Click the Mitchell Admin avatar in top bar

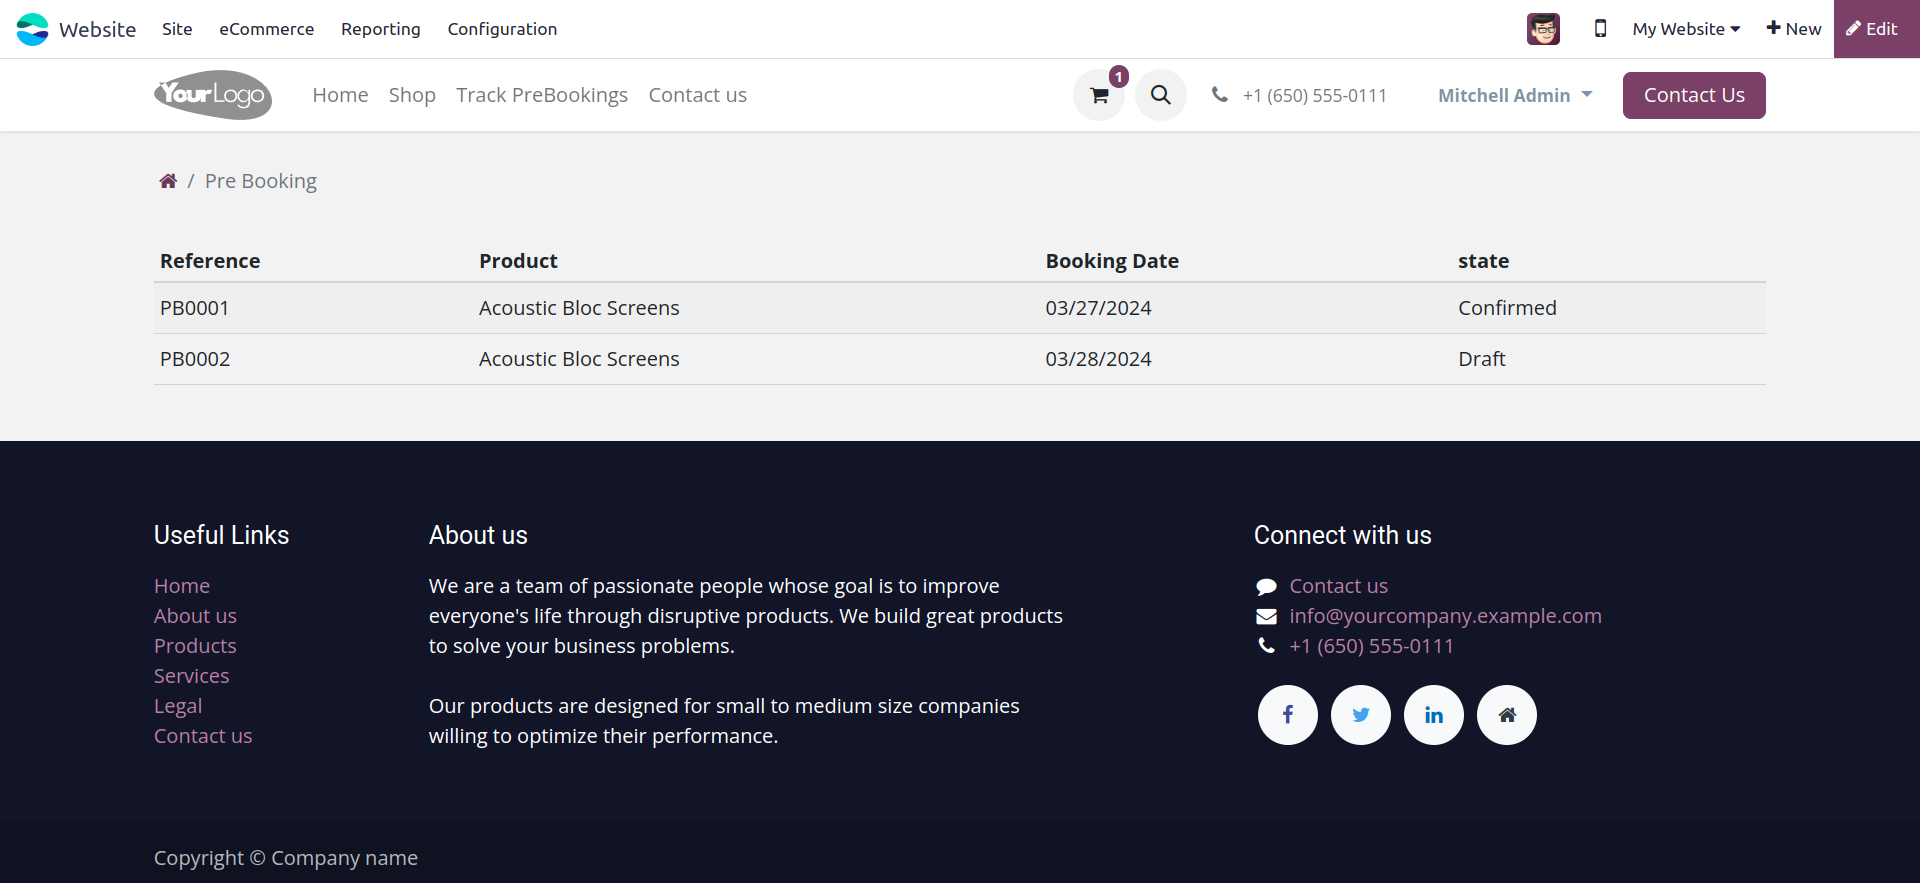tap(1543, 29)
